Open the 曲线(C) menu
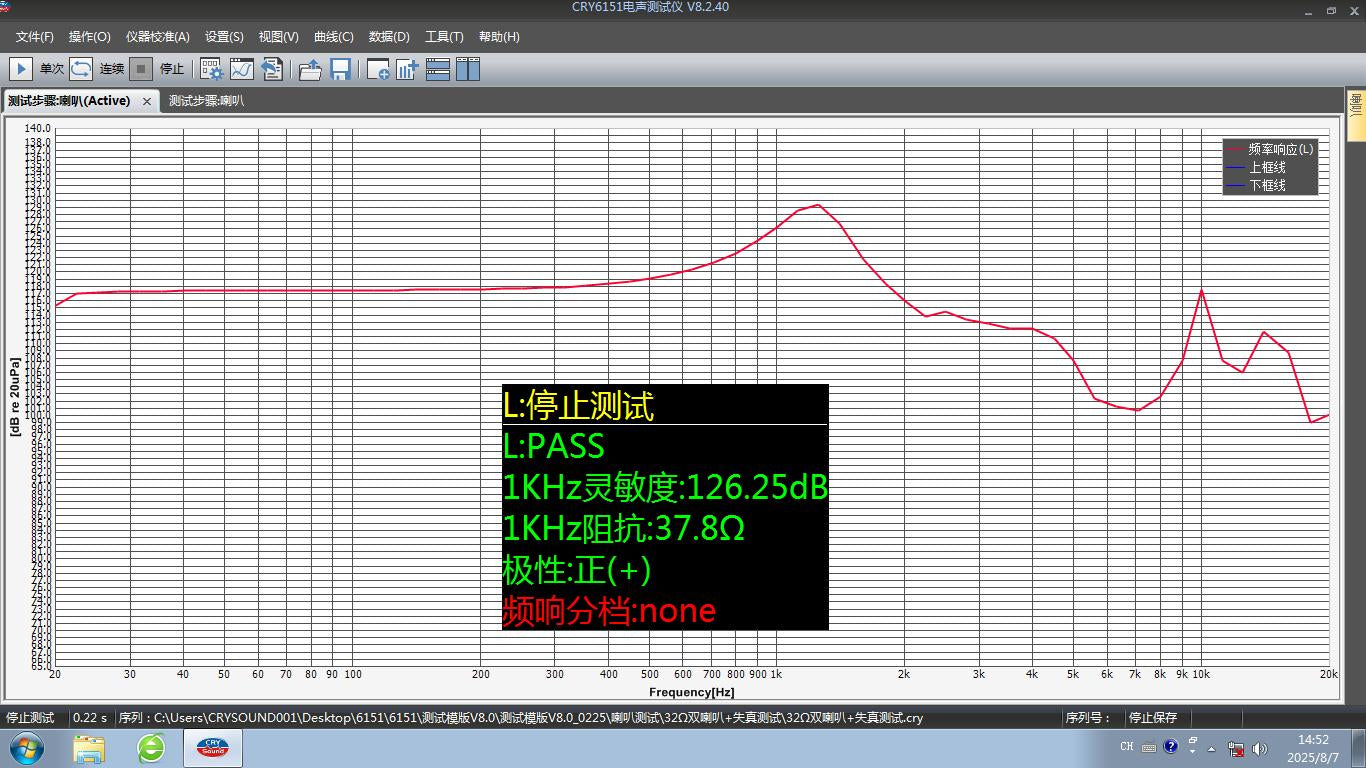Image resolution: width=1366 pixels, height=768 pixels. [333, 37]
